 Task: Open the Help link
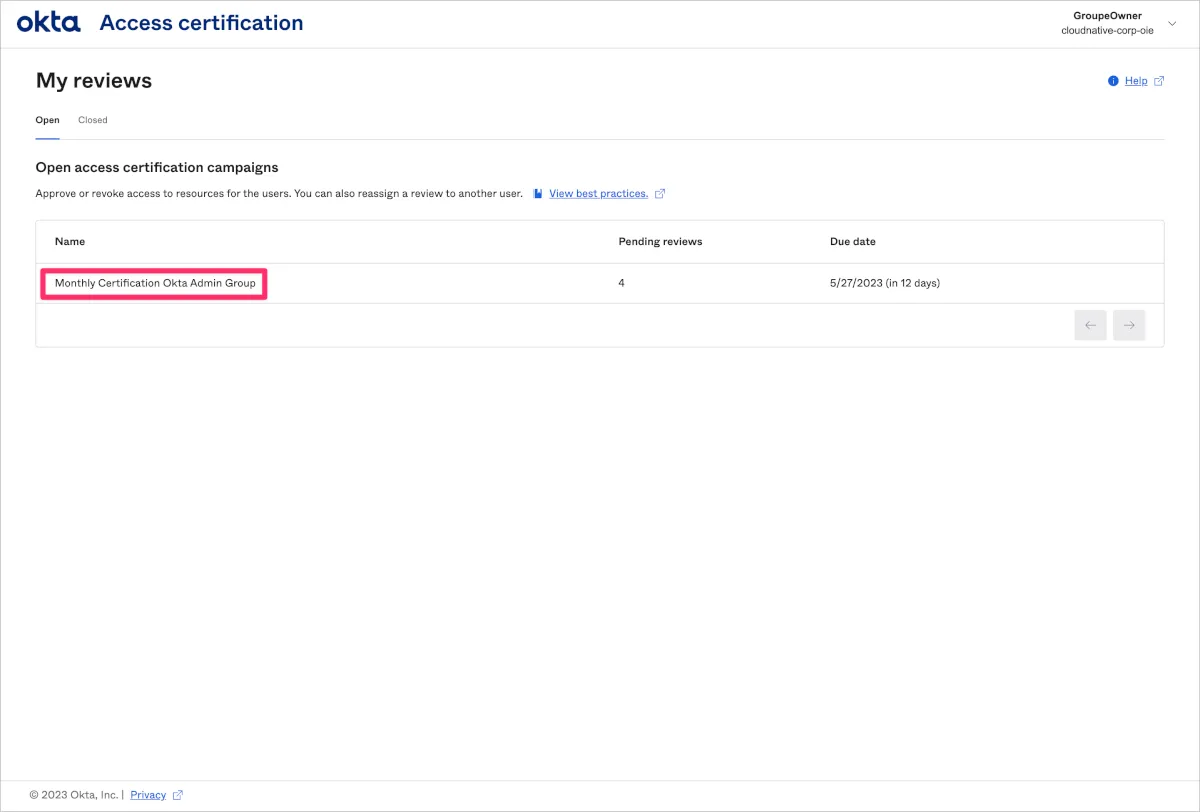(x=1136, y=81)
